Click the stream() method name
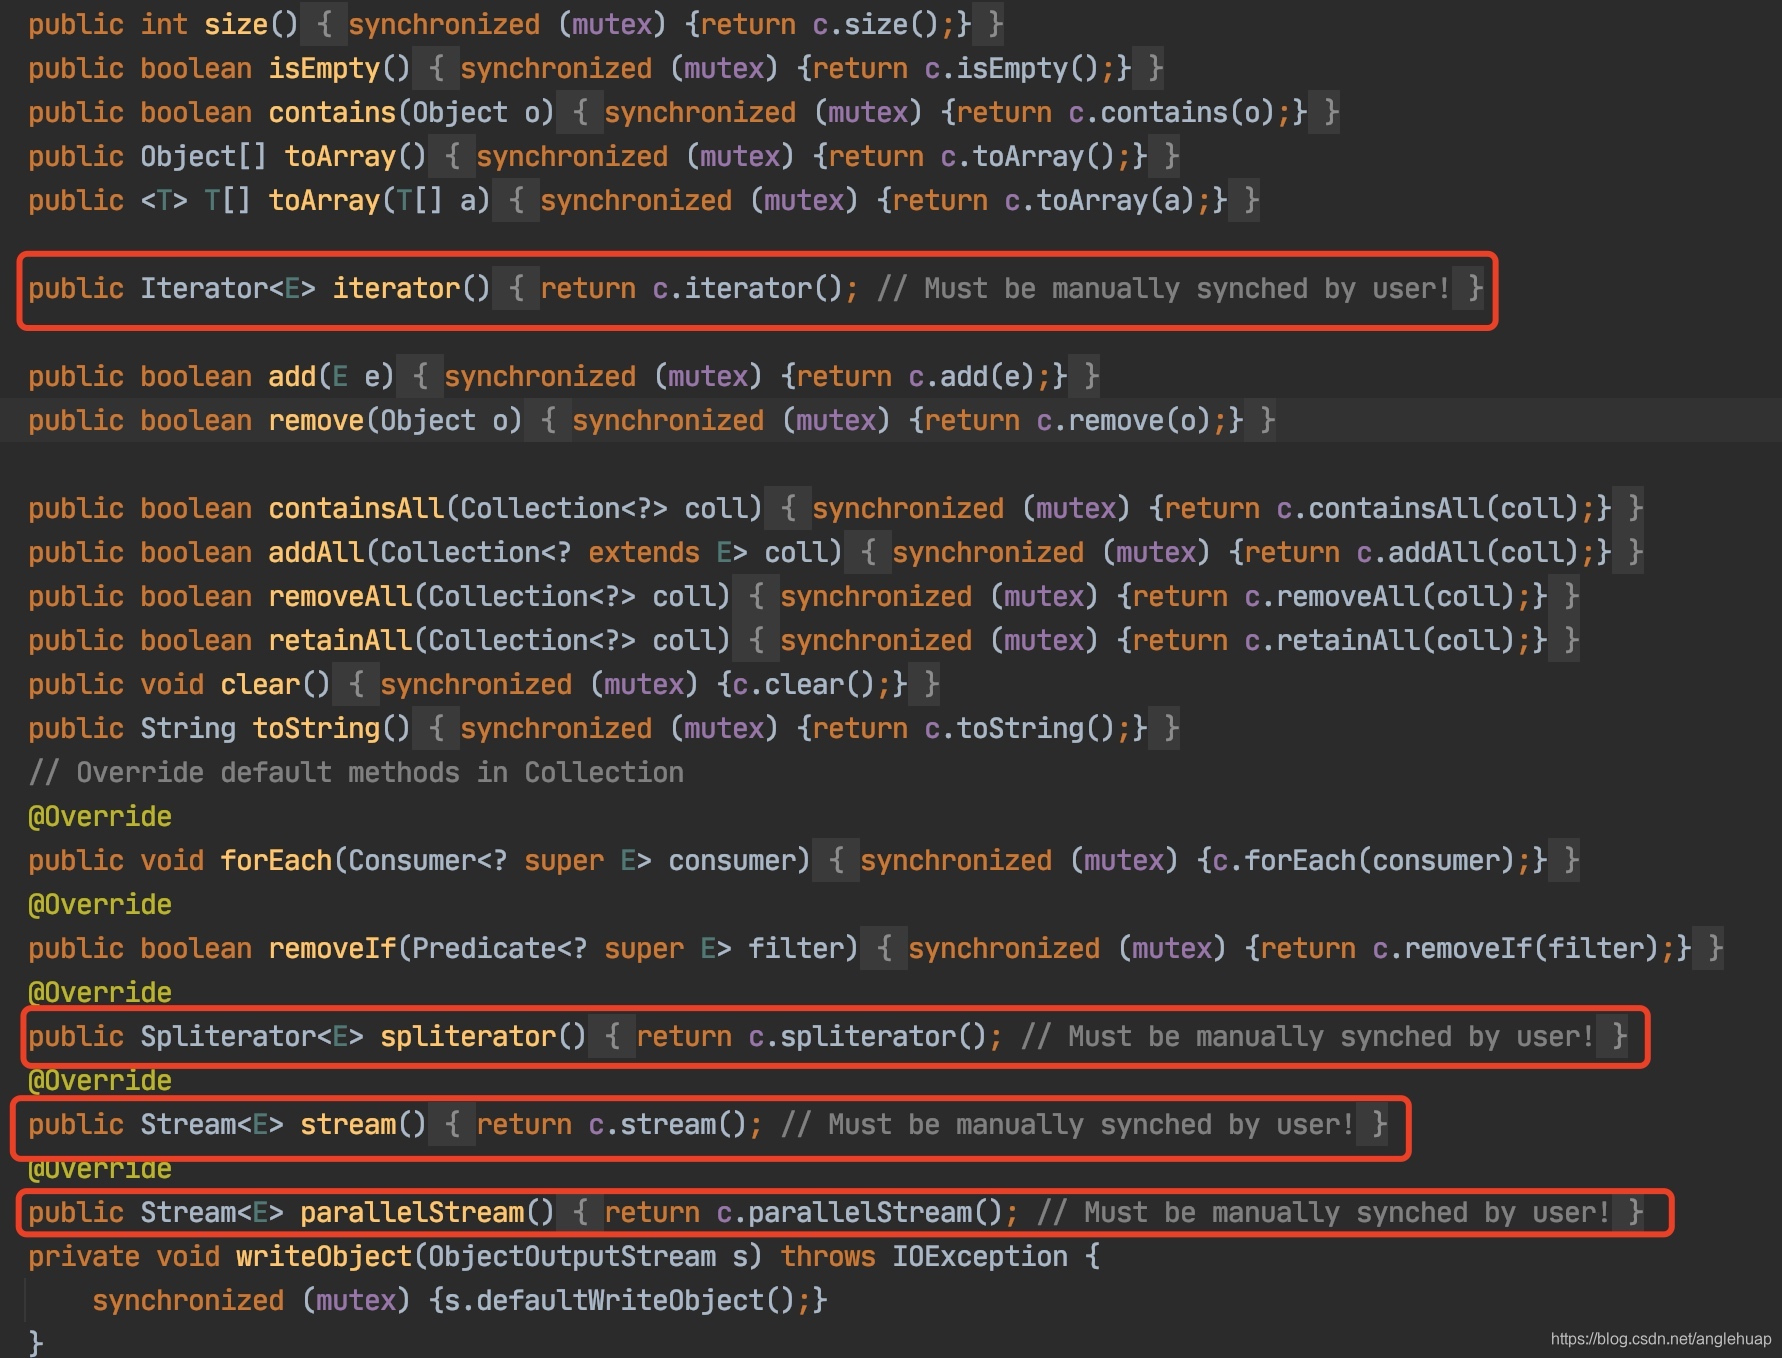The image size is (1782, 1358). pos(348,1124)
